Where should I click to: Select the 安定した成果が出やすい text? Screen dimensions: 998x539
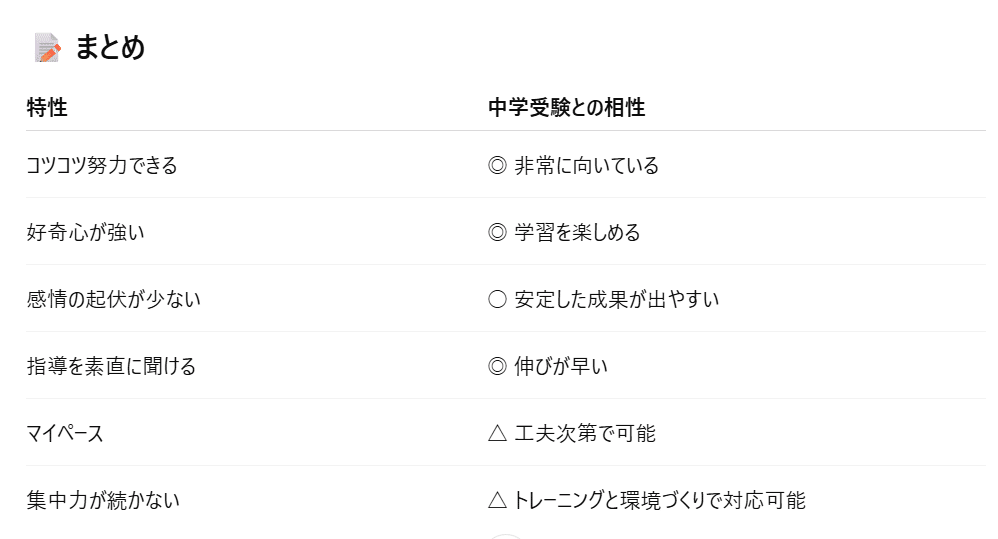click(617, 299)
